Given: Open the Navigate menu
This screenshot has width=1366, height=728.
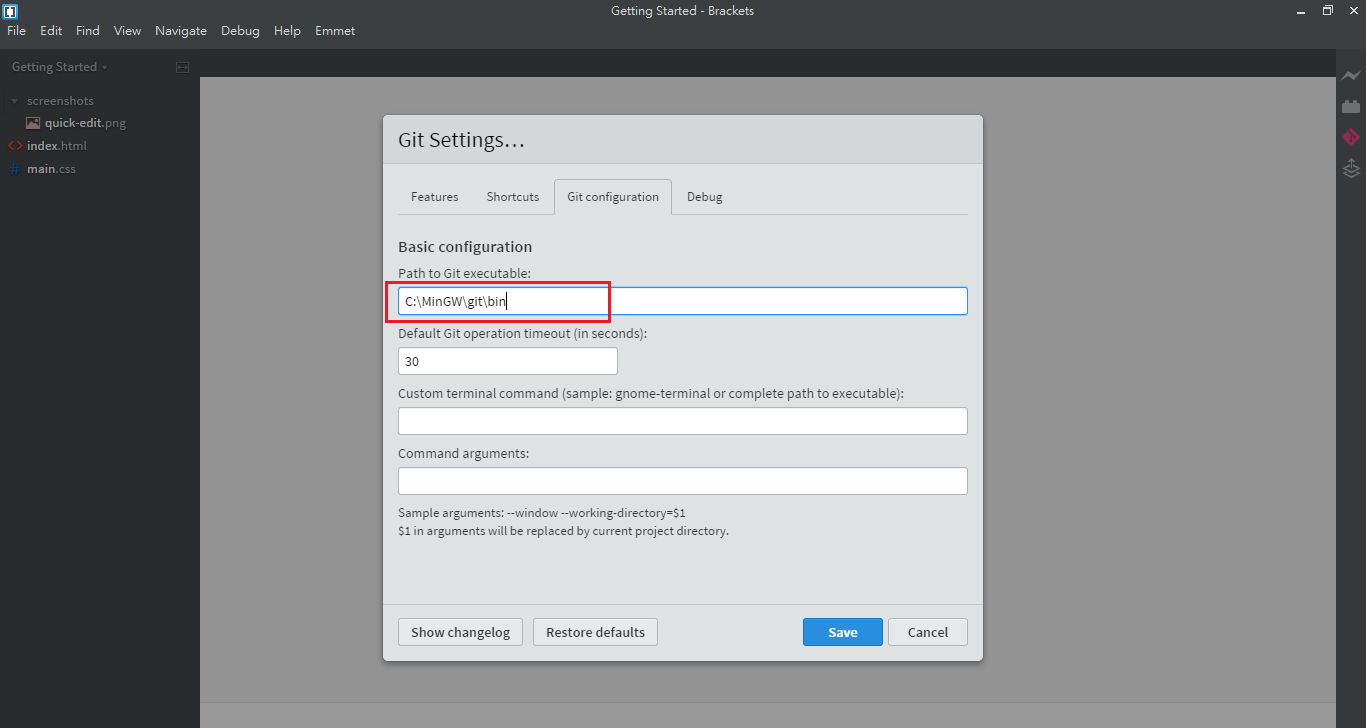Looking at the screenshot, I should (x=181, y=31).
